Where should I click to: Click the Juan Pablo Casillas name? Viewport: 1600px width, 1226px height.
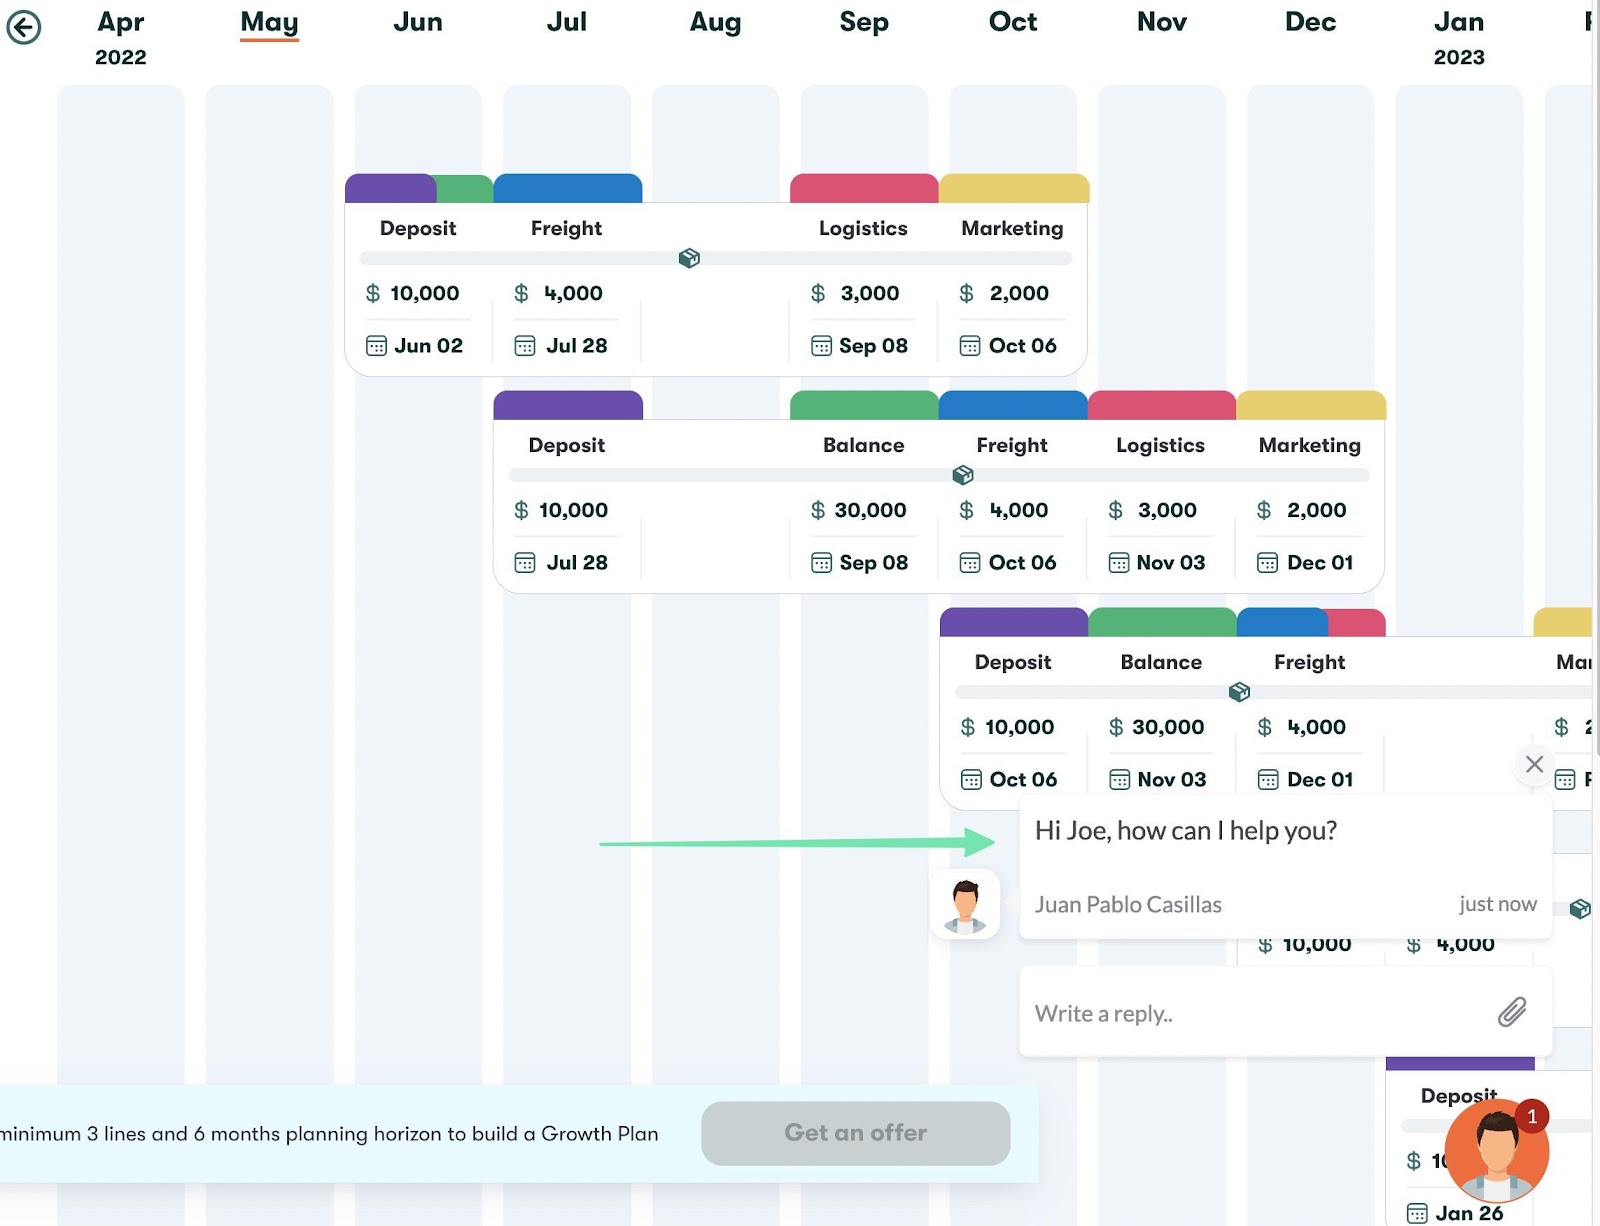coord(1127,904)
